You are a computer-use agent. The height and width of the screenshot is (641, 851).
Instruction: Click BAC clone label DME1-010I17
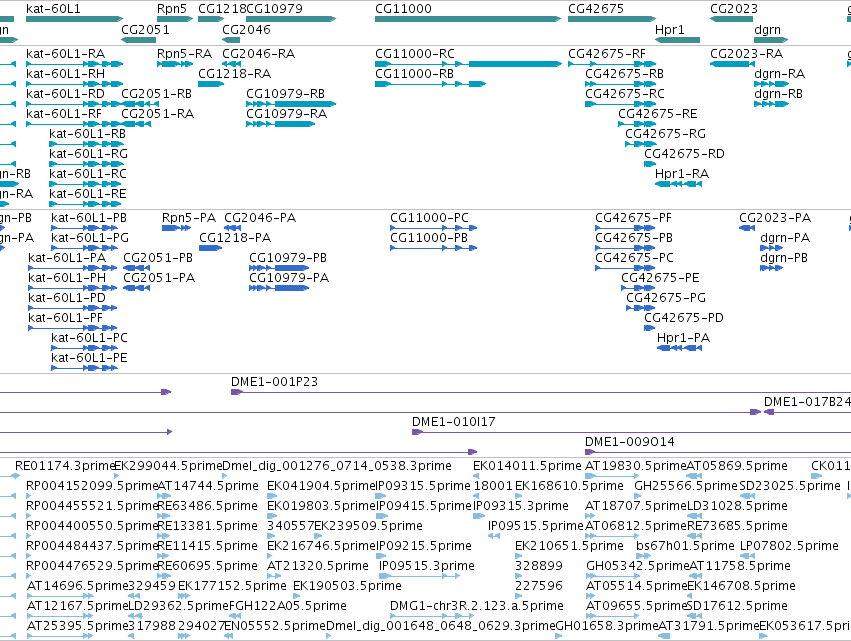[454, 422]
